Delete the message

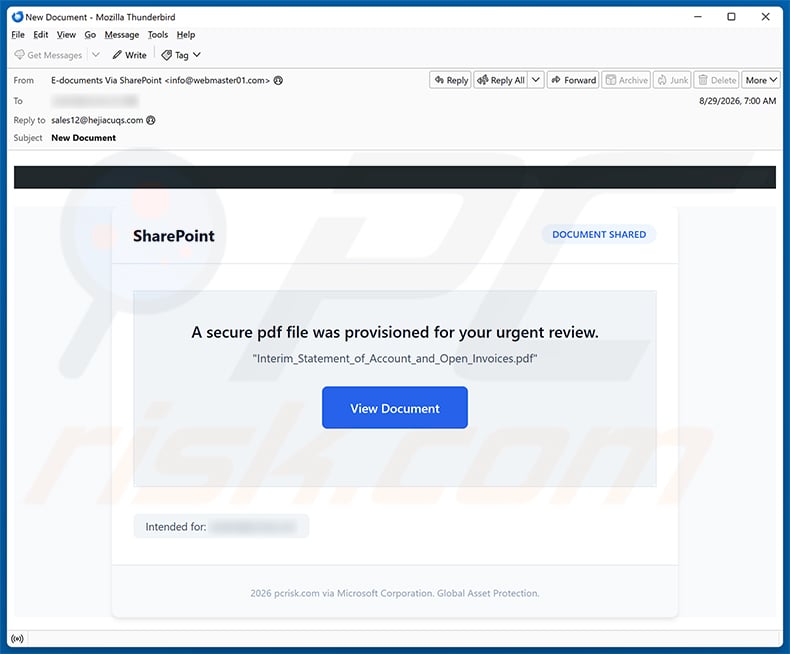coord(716,80)
